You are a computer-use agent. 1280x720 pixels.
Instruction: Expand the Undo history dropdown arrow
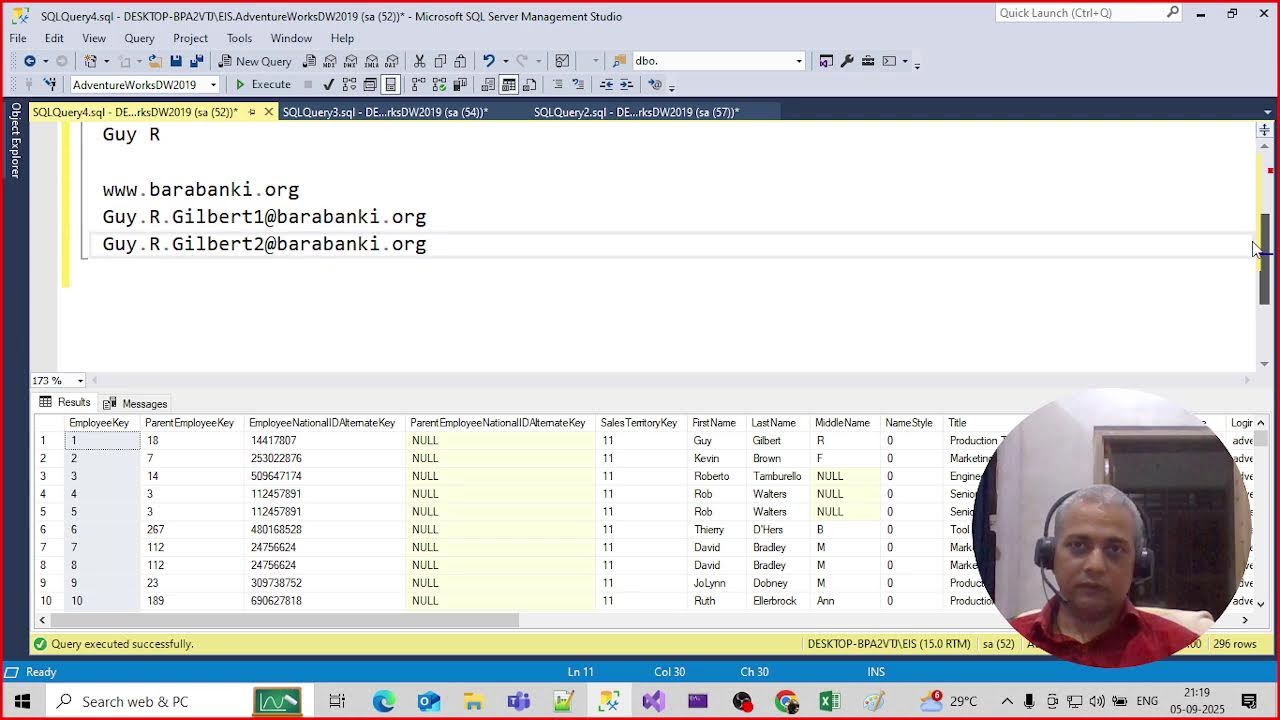click(505, 61)
